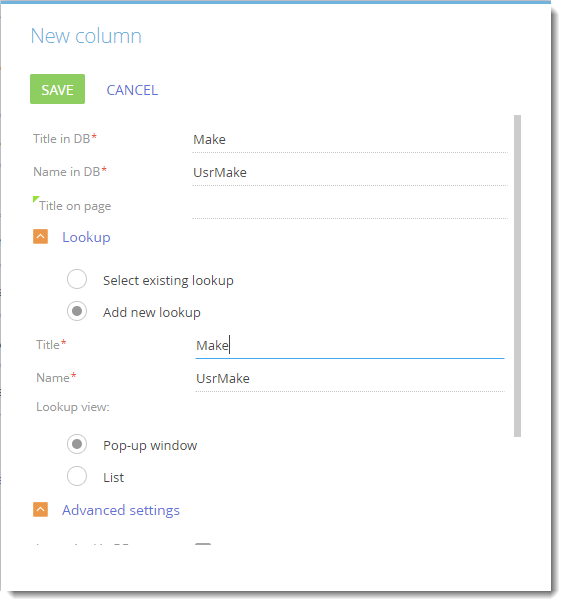
Task: Select the Add new lookup radio option
Action: coord(77,311)
